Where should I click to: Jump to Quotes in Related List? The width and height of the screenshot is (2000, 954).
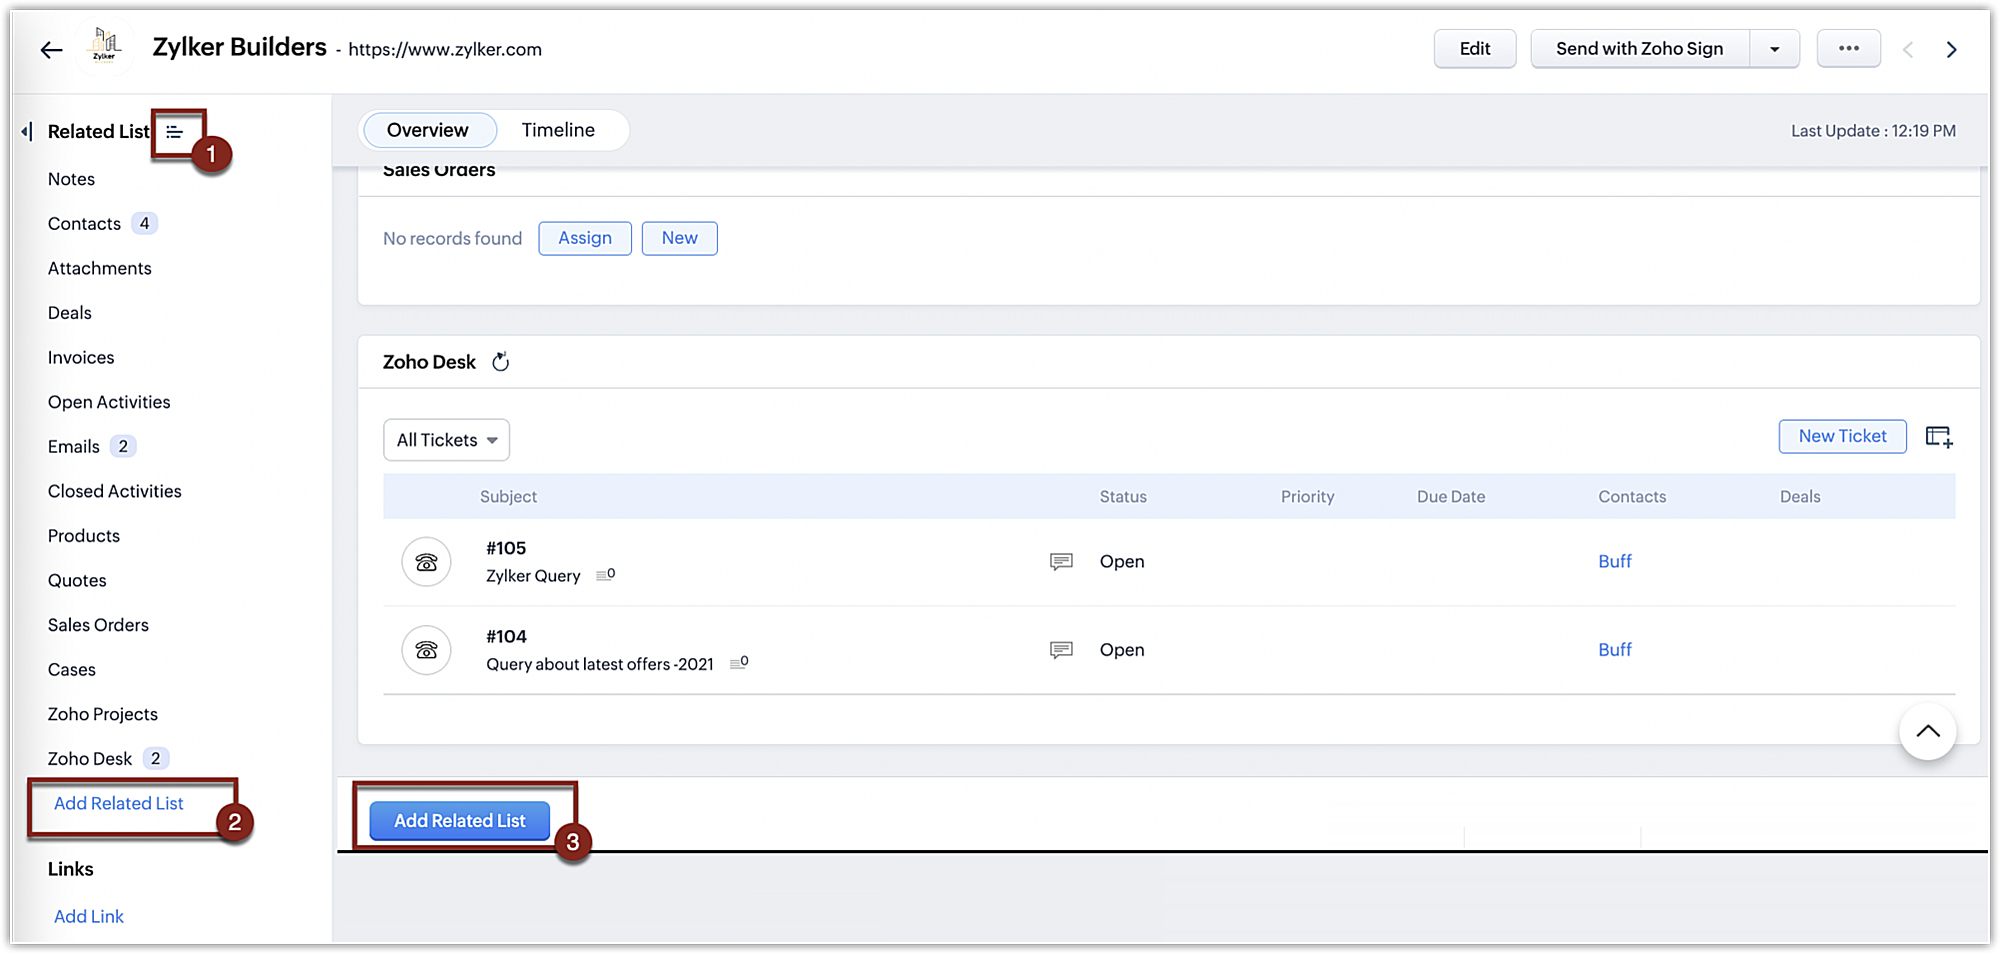77,581
